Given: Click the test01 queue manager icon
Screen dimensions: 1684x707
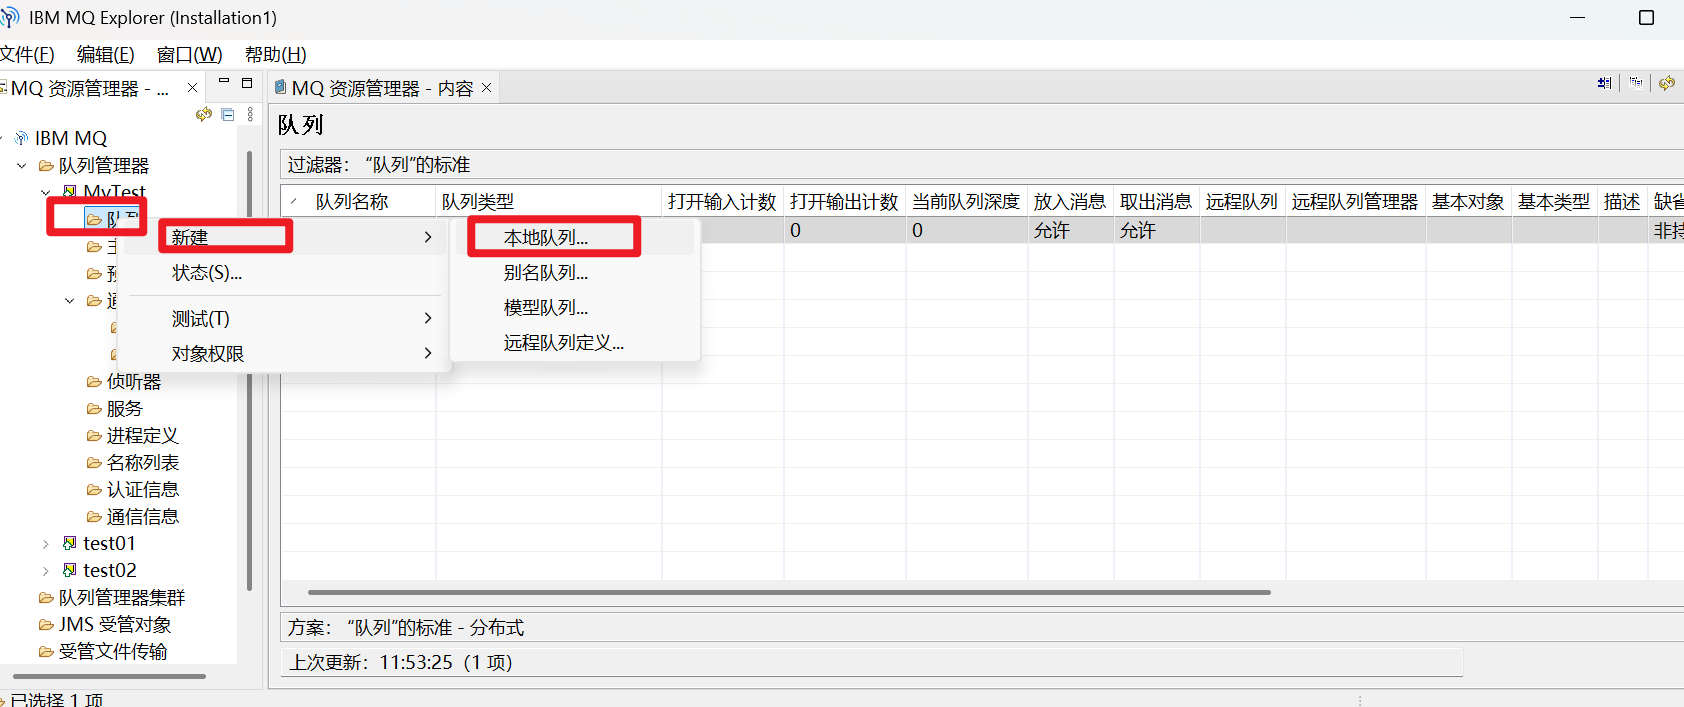Looking at the screenshot, I should [x=69, y=543].
